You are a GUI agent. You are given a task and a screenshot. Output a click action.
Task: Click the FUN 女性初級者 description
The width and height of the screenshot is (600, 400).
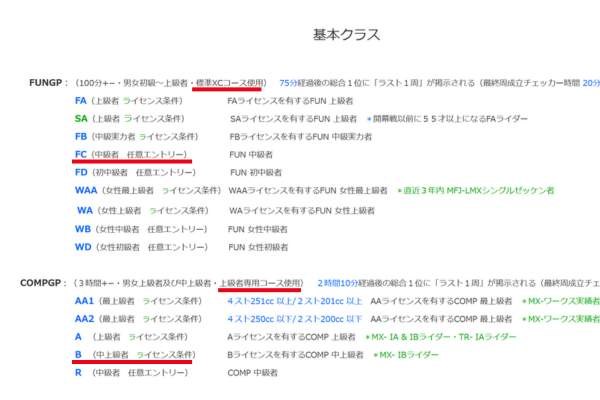(258, 247)
